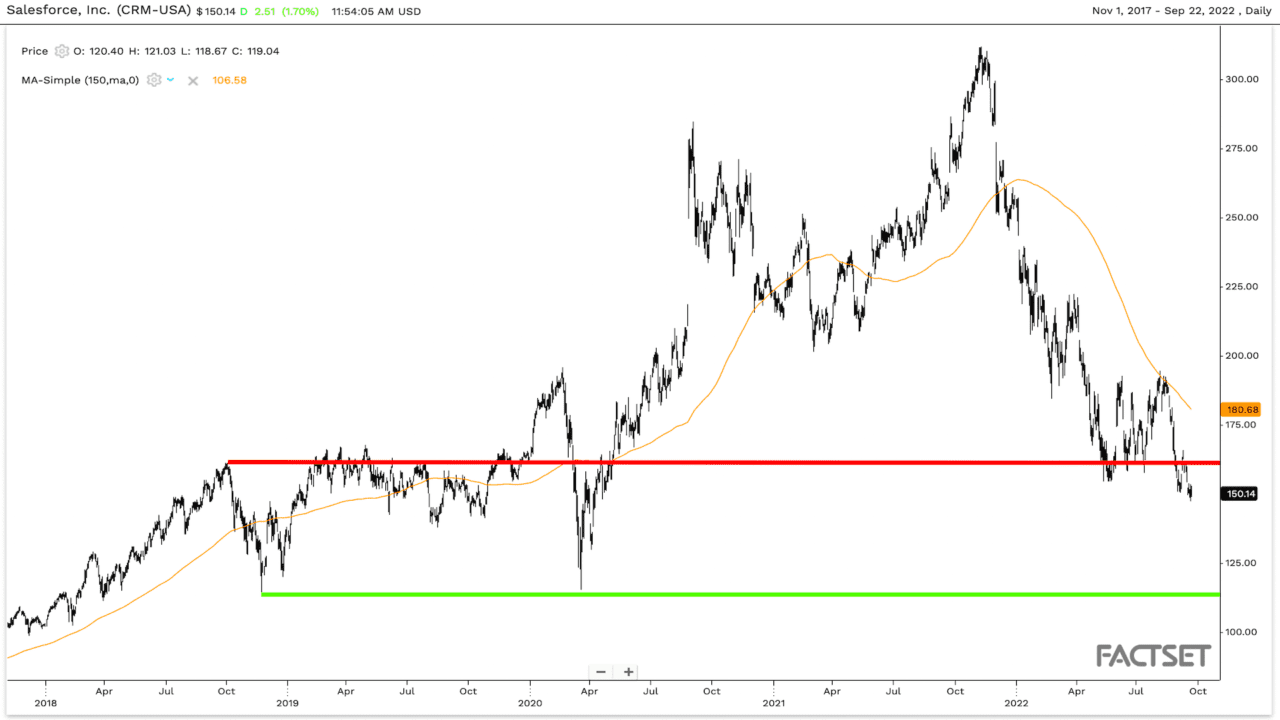Viewport: 1280px width, 720px height.
Task: Select the red horizontal resistance line
Action: (x=700, y=462)
